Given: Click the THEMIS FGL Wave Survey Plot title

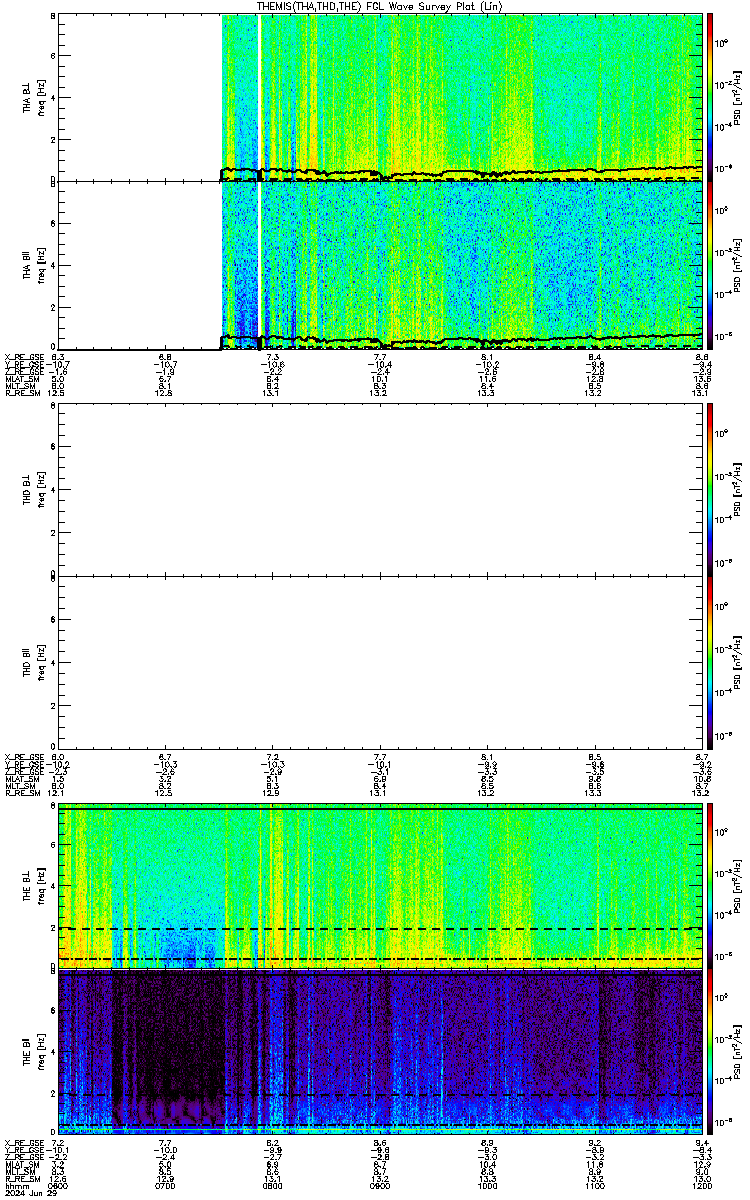Looking at the screenshot, I should pos(381,6).
